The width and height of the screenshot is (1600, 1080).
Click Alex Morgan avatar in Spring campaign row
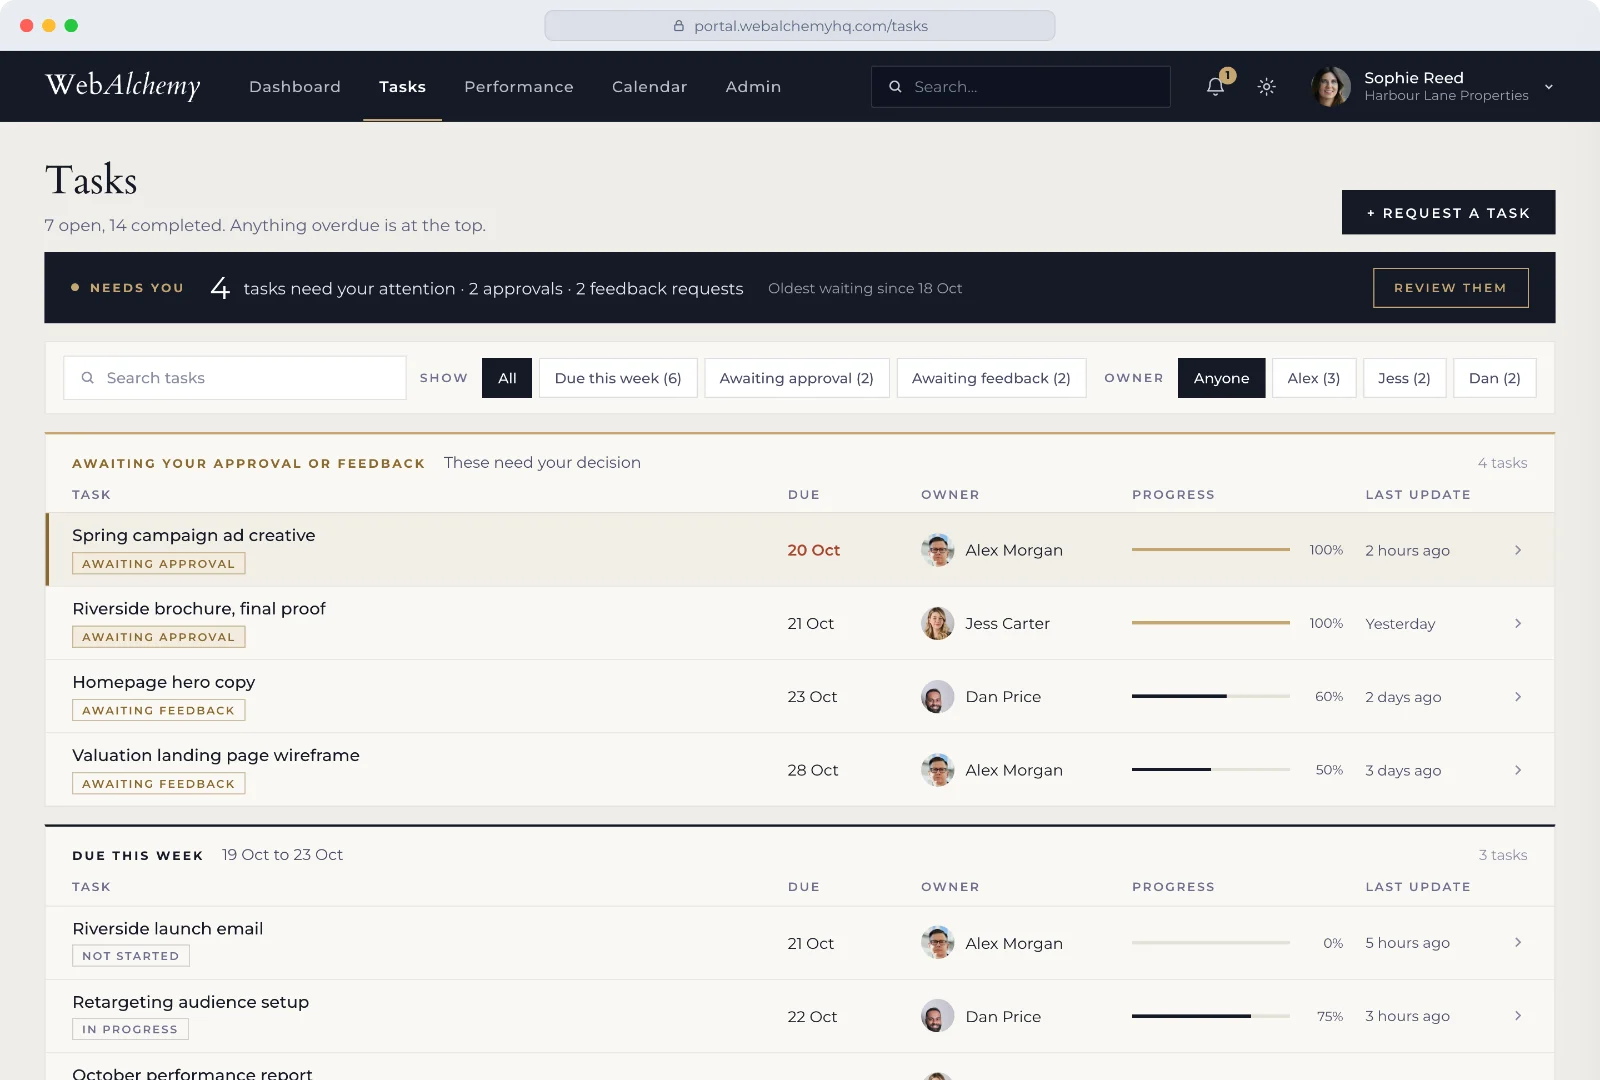(937, 550)
